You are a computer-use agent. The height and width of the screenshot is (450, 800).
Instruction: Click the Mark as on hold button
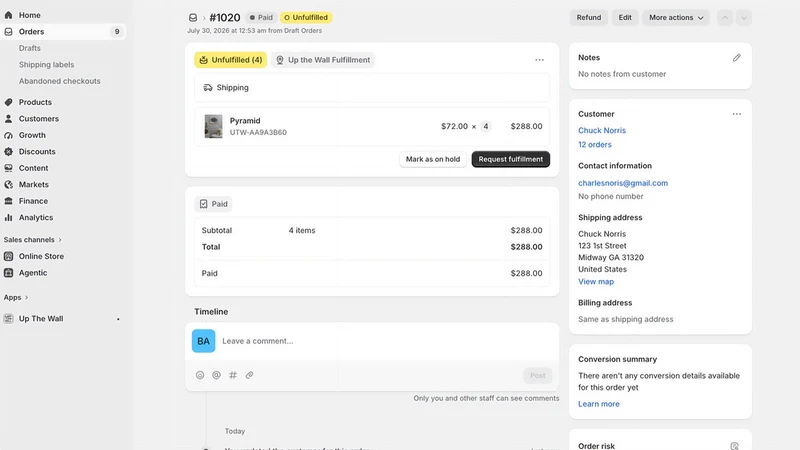click(x=433, y=159)
